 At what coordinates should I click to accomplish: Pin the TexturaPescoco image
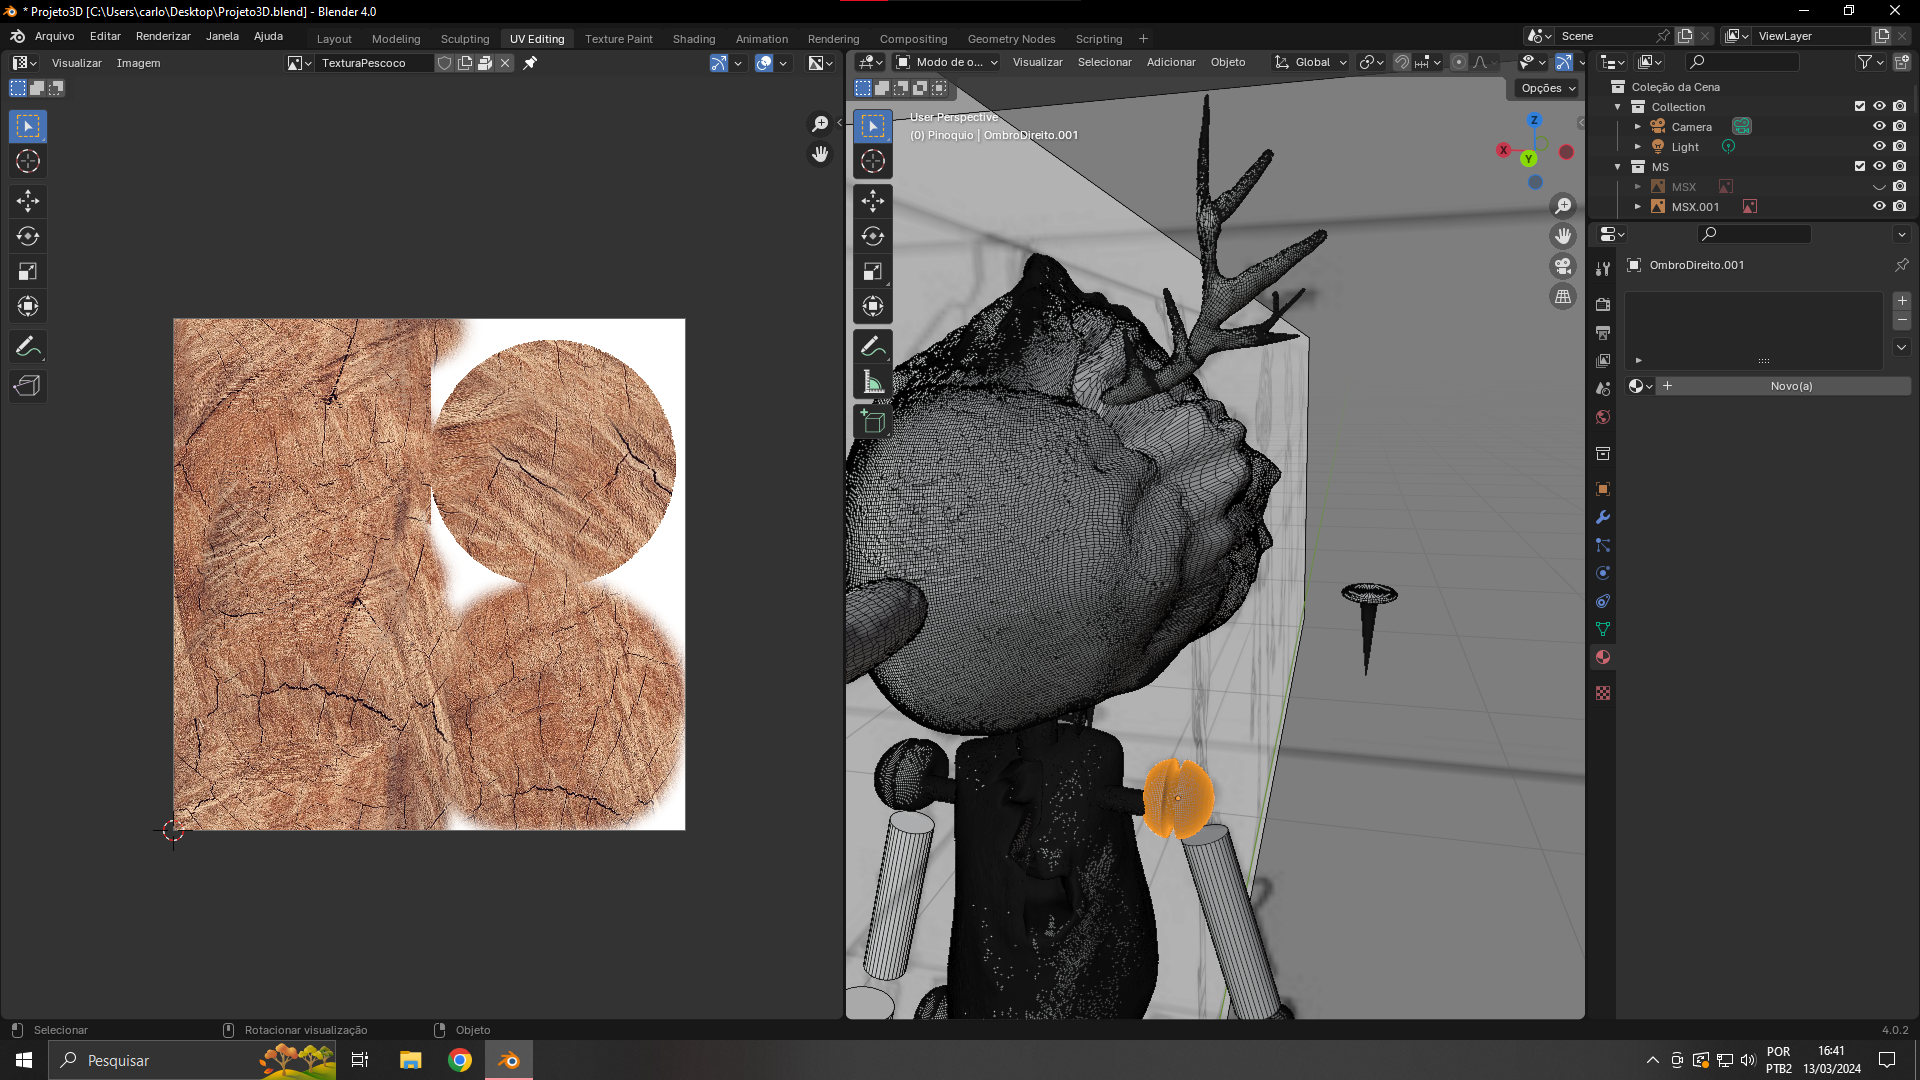pos(531,63)
